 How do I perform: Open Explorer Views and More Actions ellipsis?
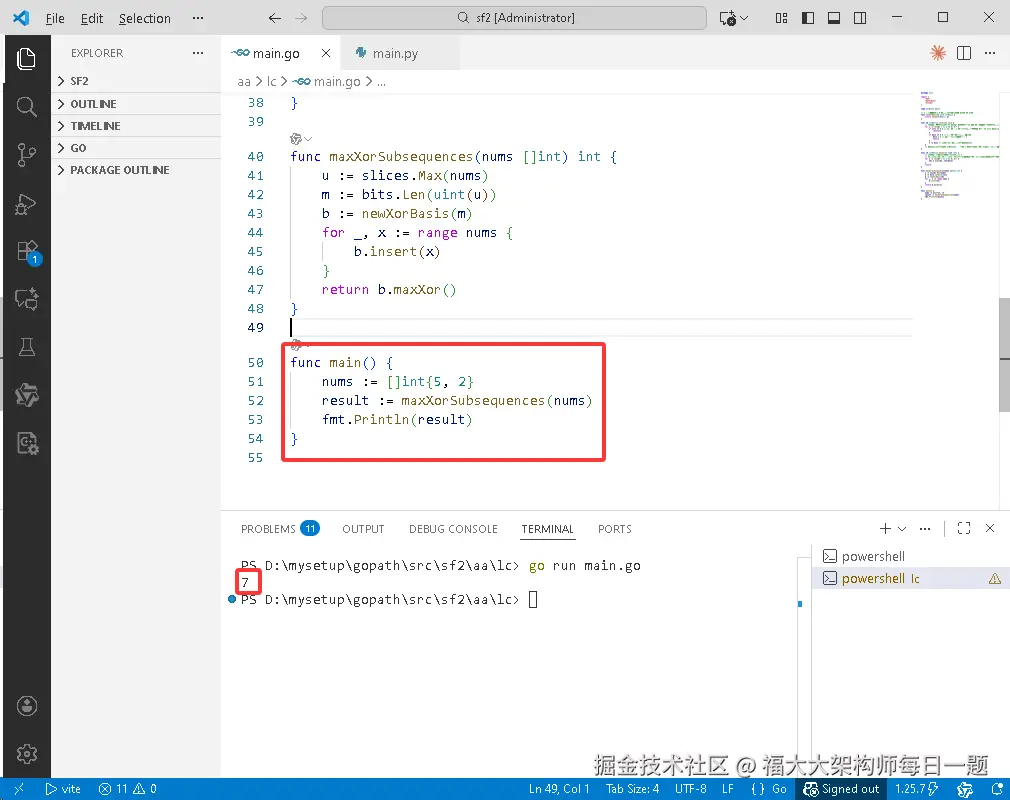pyautogui.click(x=198, y=53)
